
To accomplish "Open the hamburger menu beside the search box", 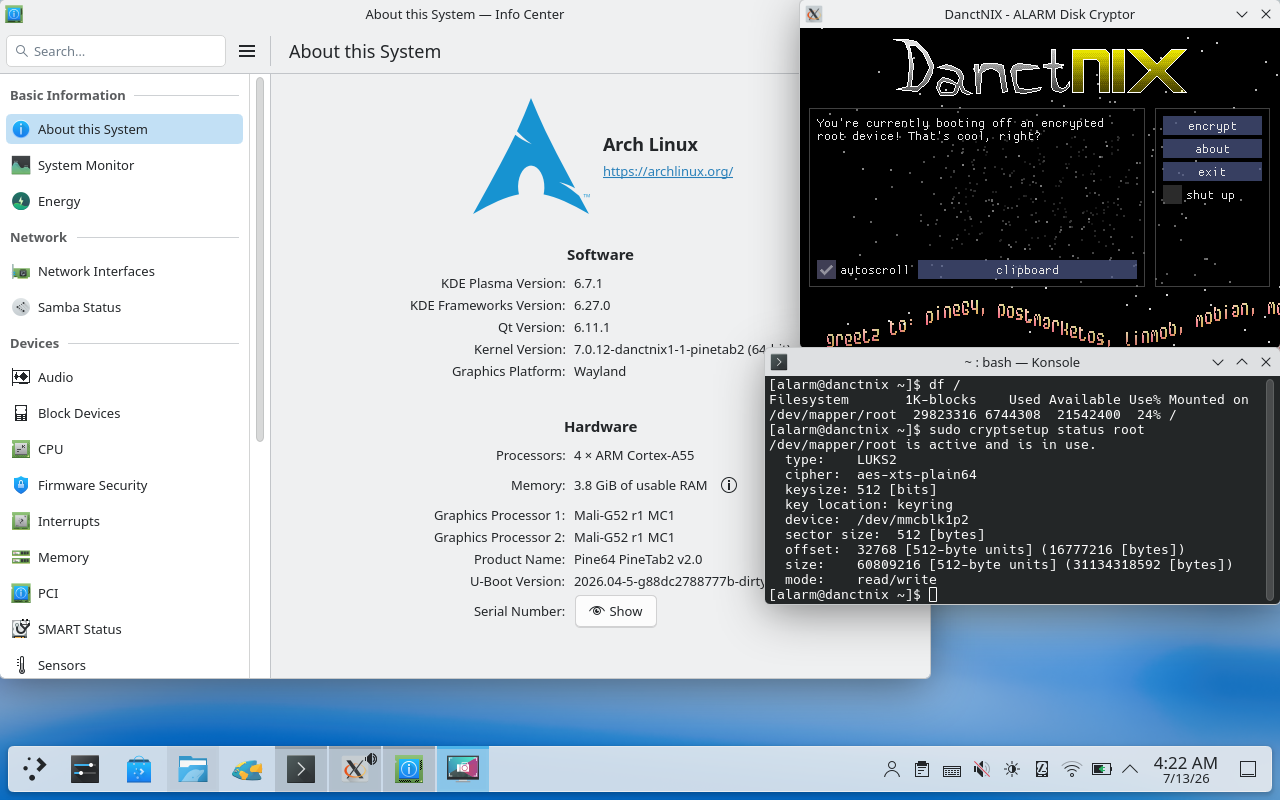I will coord(247,51).
